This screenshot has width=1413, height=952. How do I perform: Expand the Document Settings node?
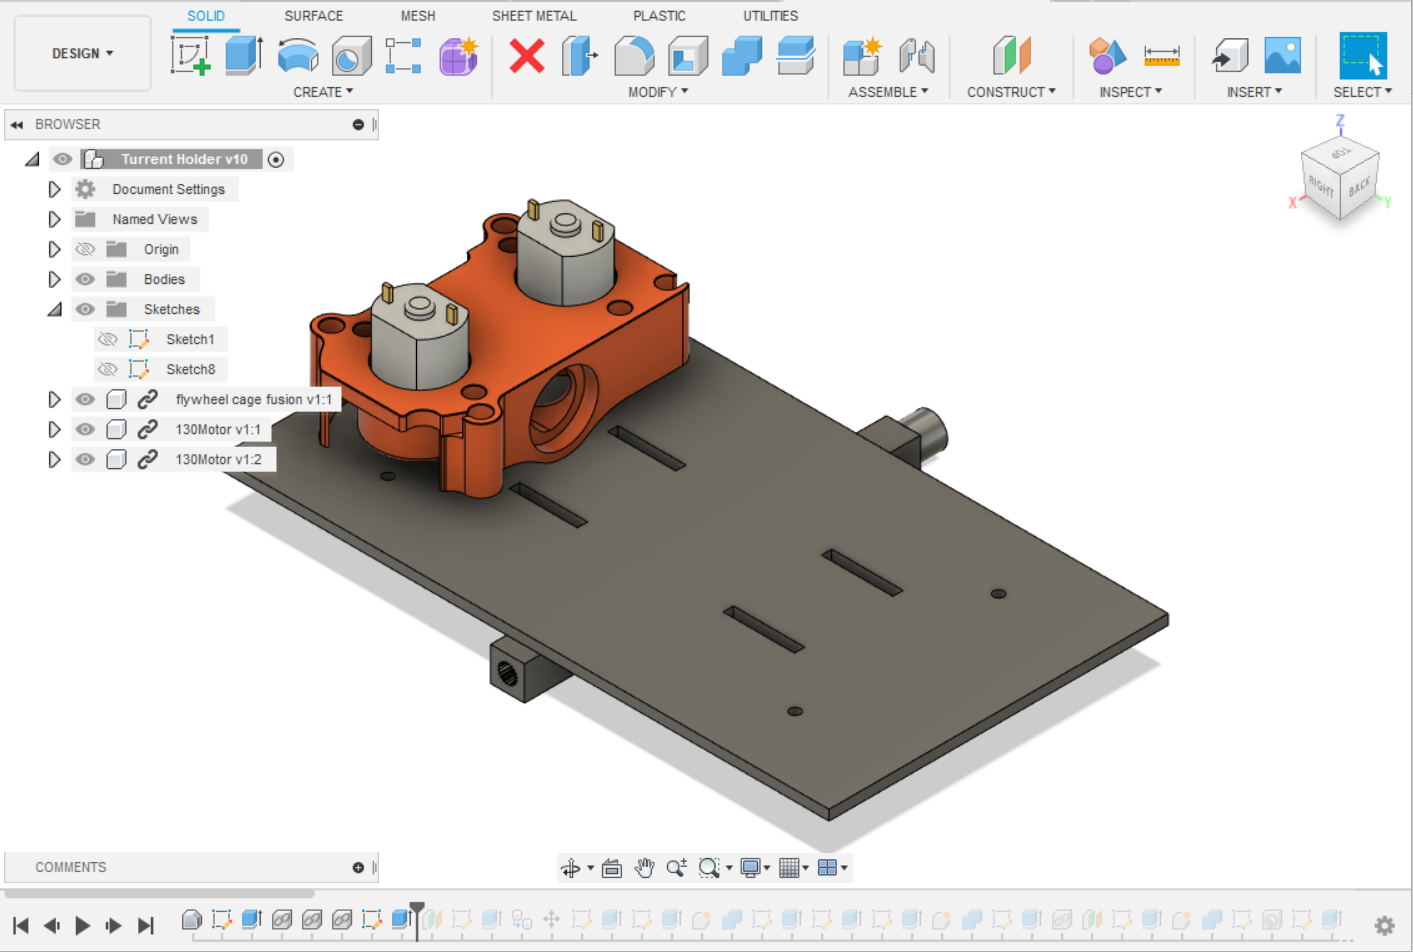54,189
